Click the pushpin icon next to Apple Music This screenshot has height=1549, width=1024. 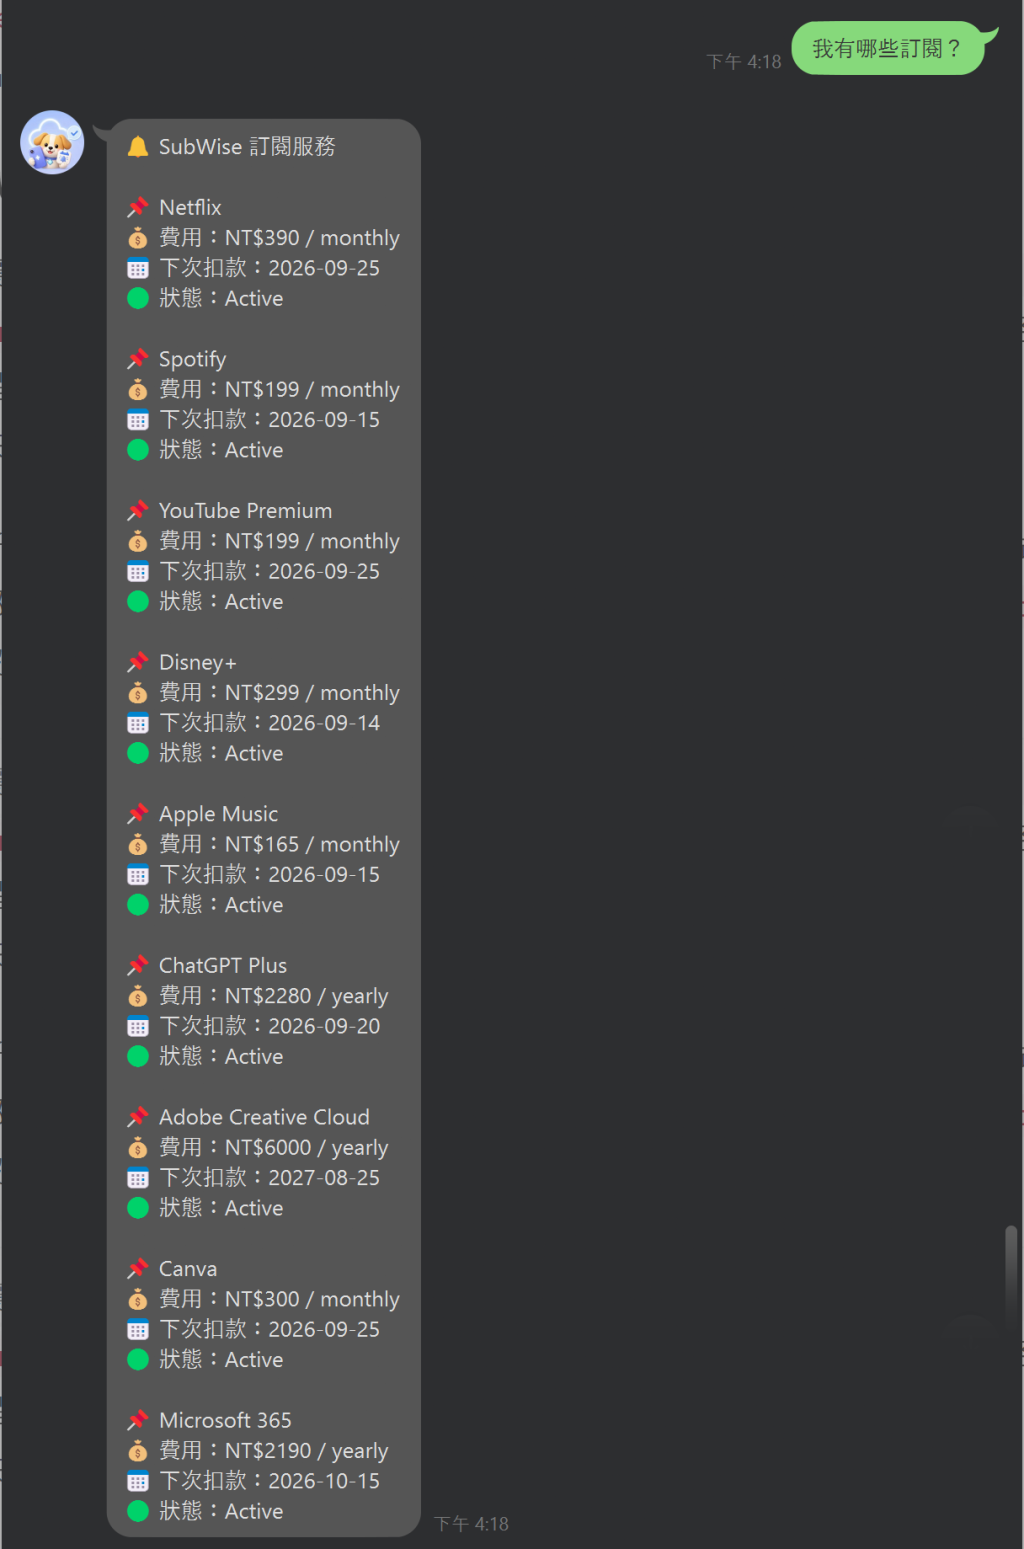point(138,814)
